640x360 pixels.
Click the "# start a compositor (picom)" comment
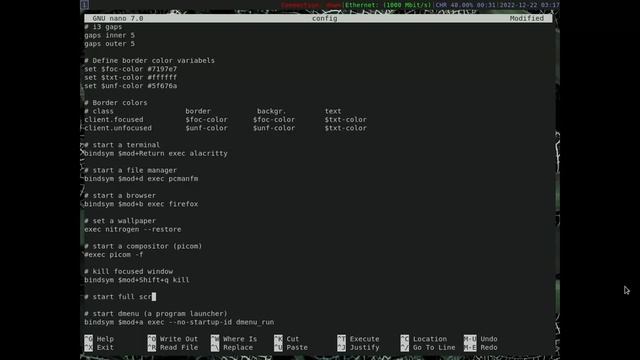pyautogui.click(x=143, y=247)
